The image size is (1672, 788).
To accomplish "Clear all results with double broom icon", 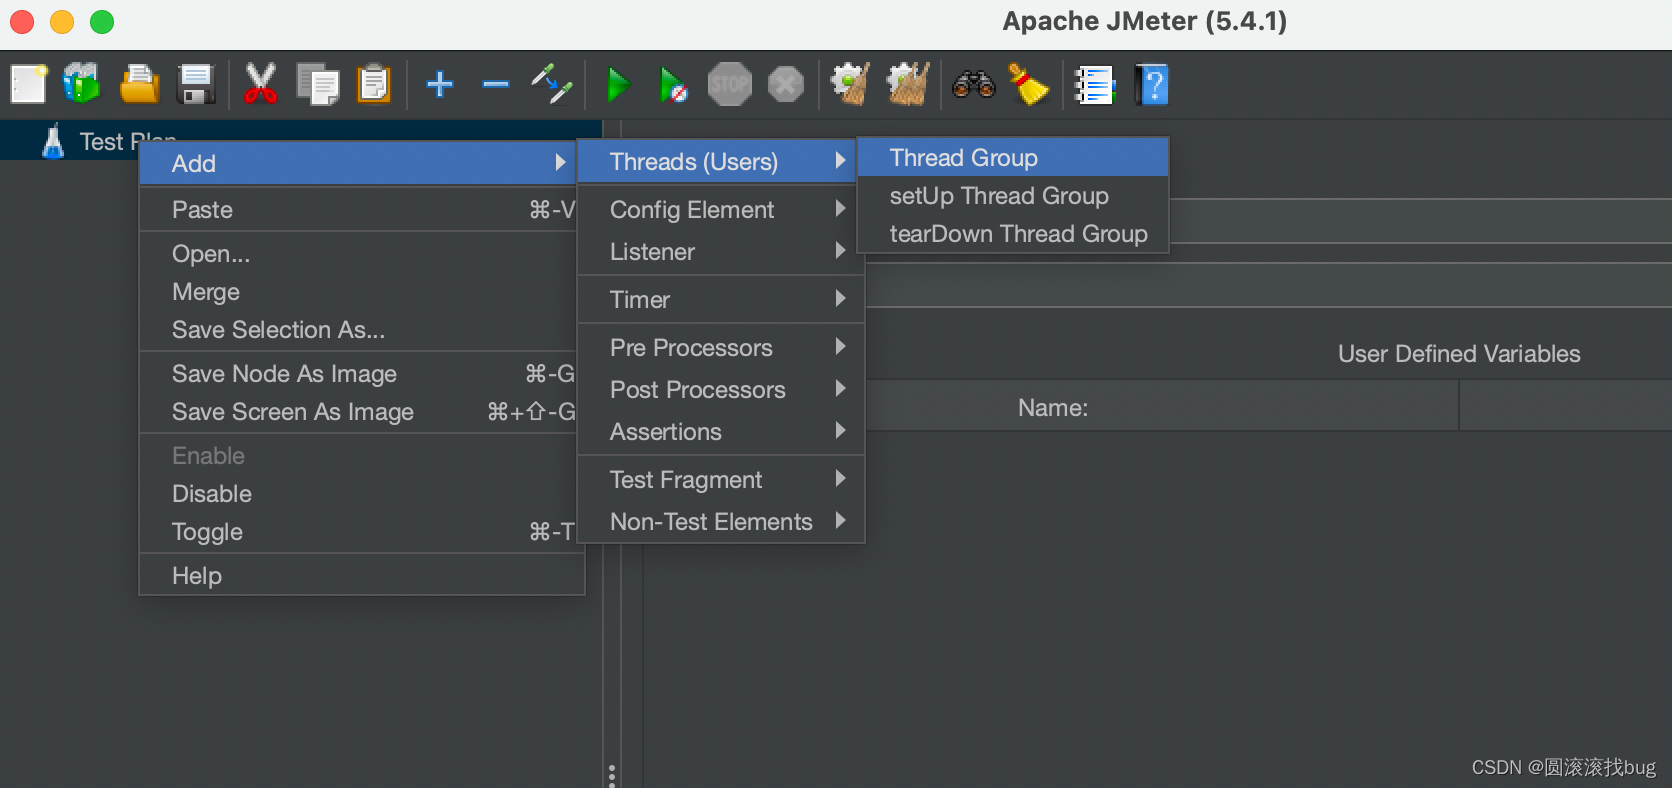I will coord(908,84).
